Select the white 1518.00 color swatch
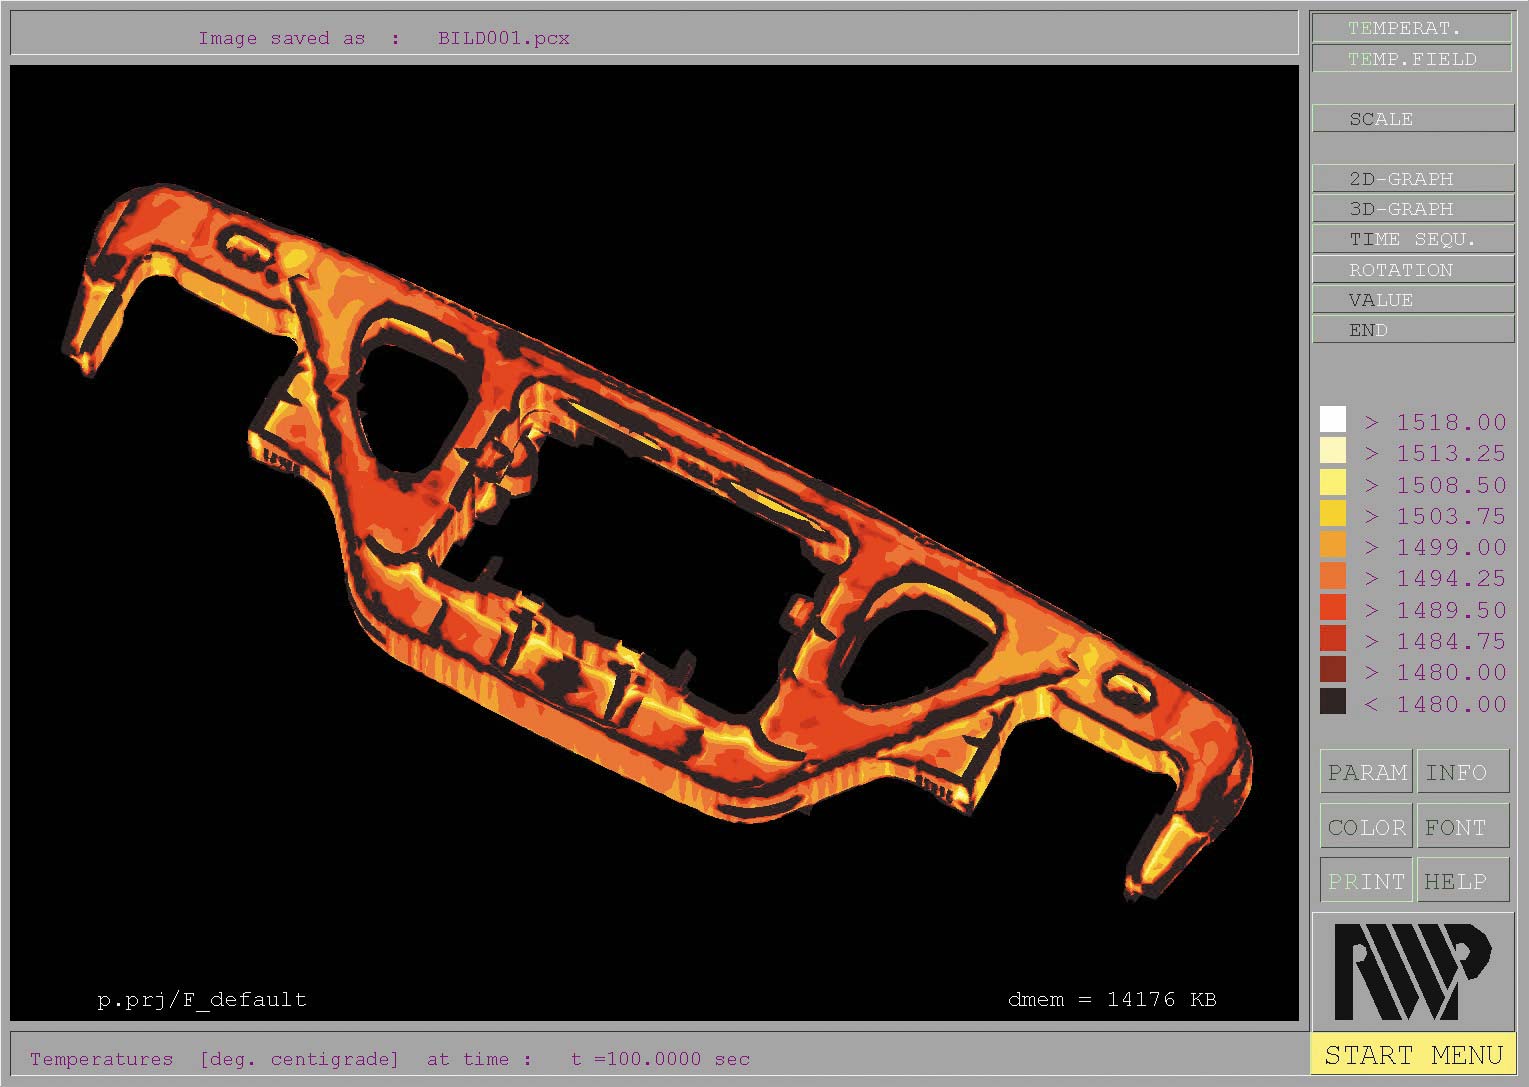The image size is (1529, 1087). (1333, 420)
